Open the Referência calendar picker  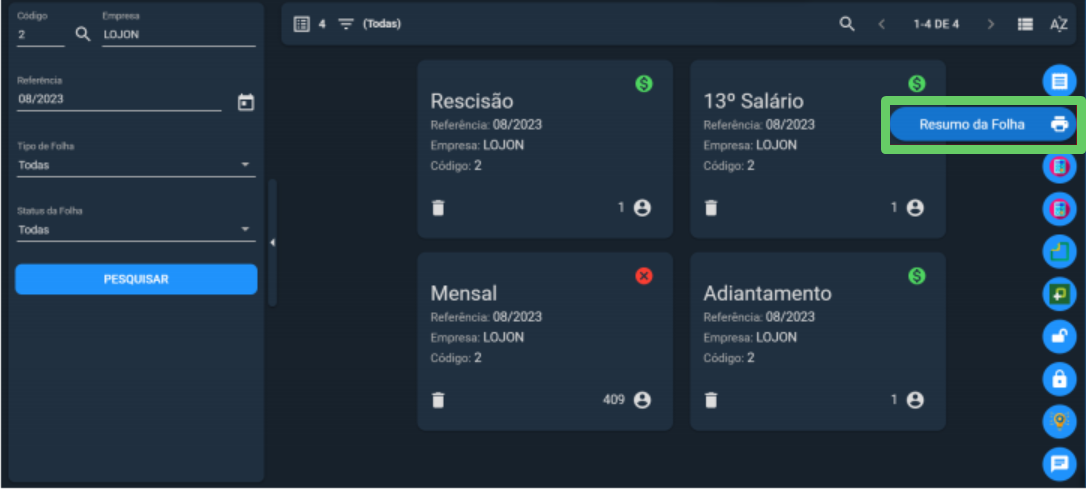point(246,103)
